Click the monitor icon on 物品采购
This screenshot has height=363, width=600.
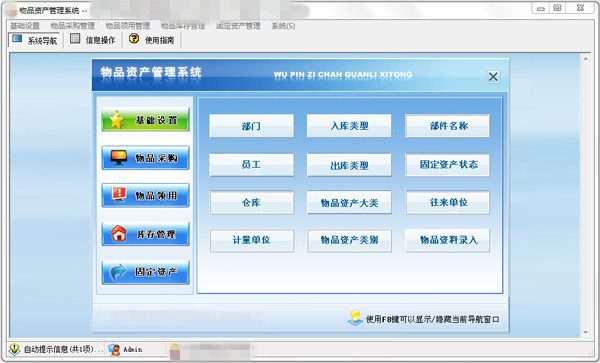click(119, 157)
